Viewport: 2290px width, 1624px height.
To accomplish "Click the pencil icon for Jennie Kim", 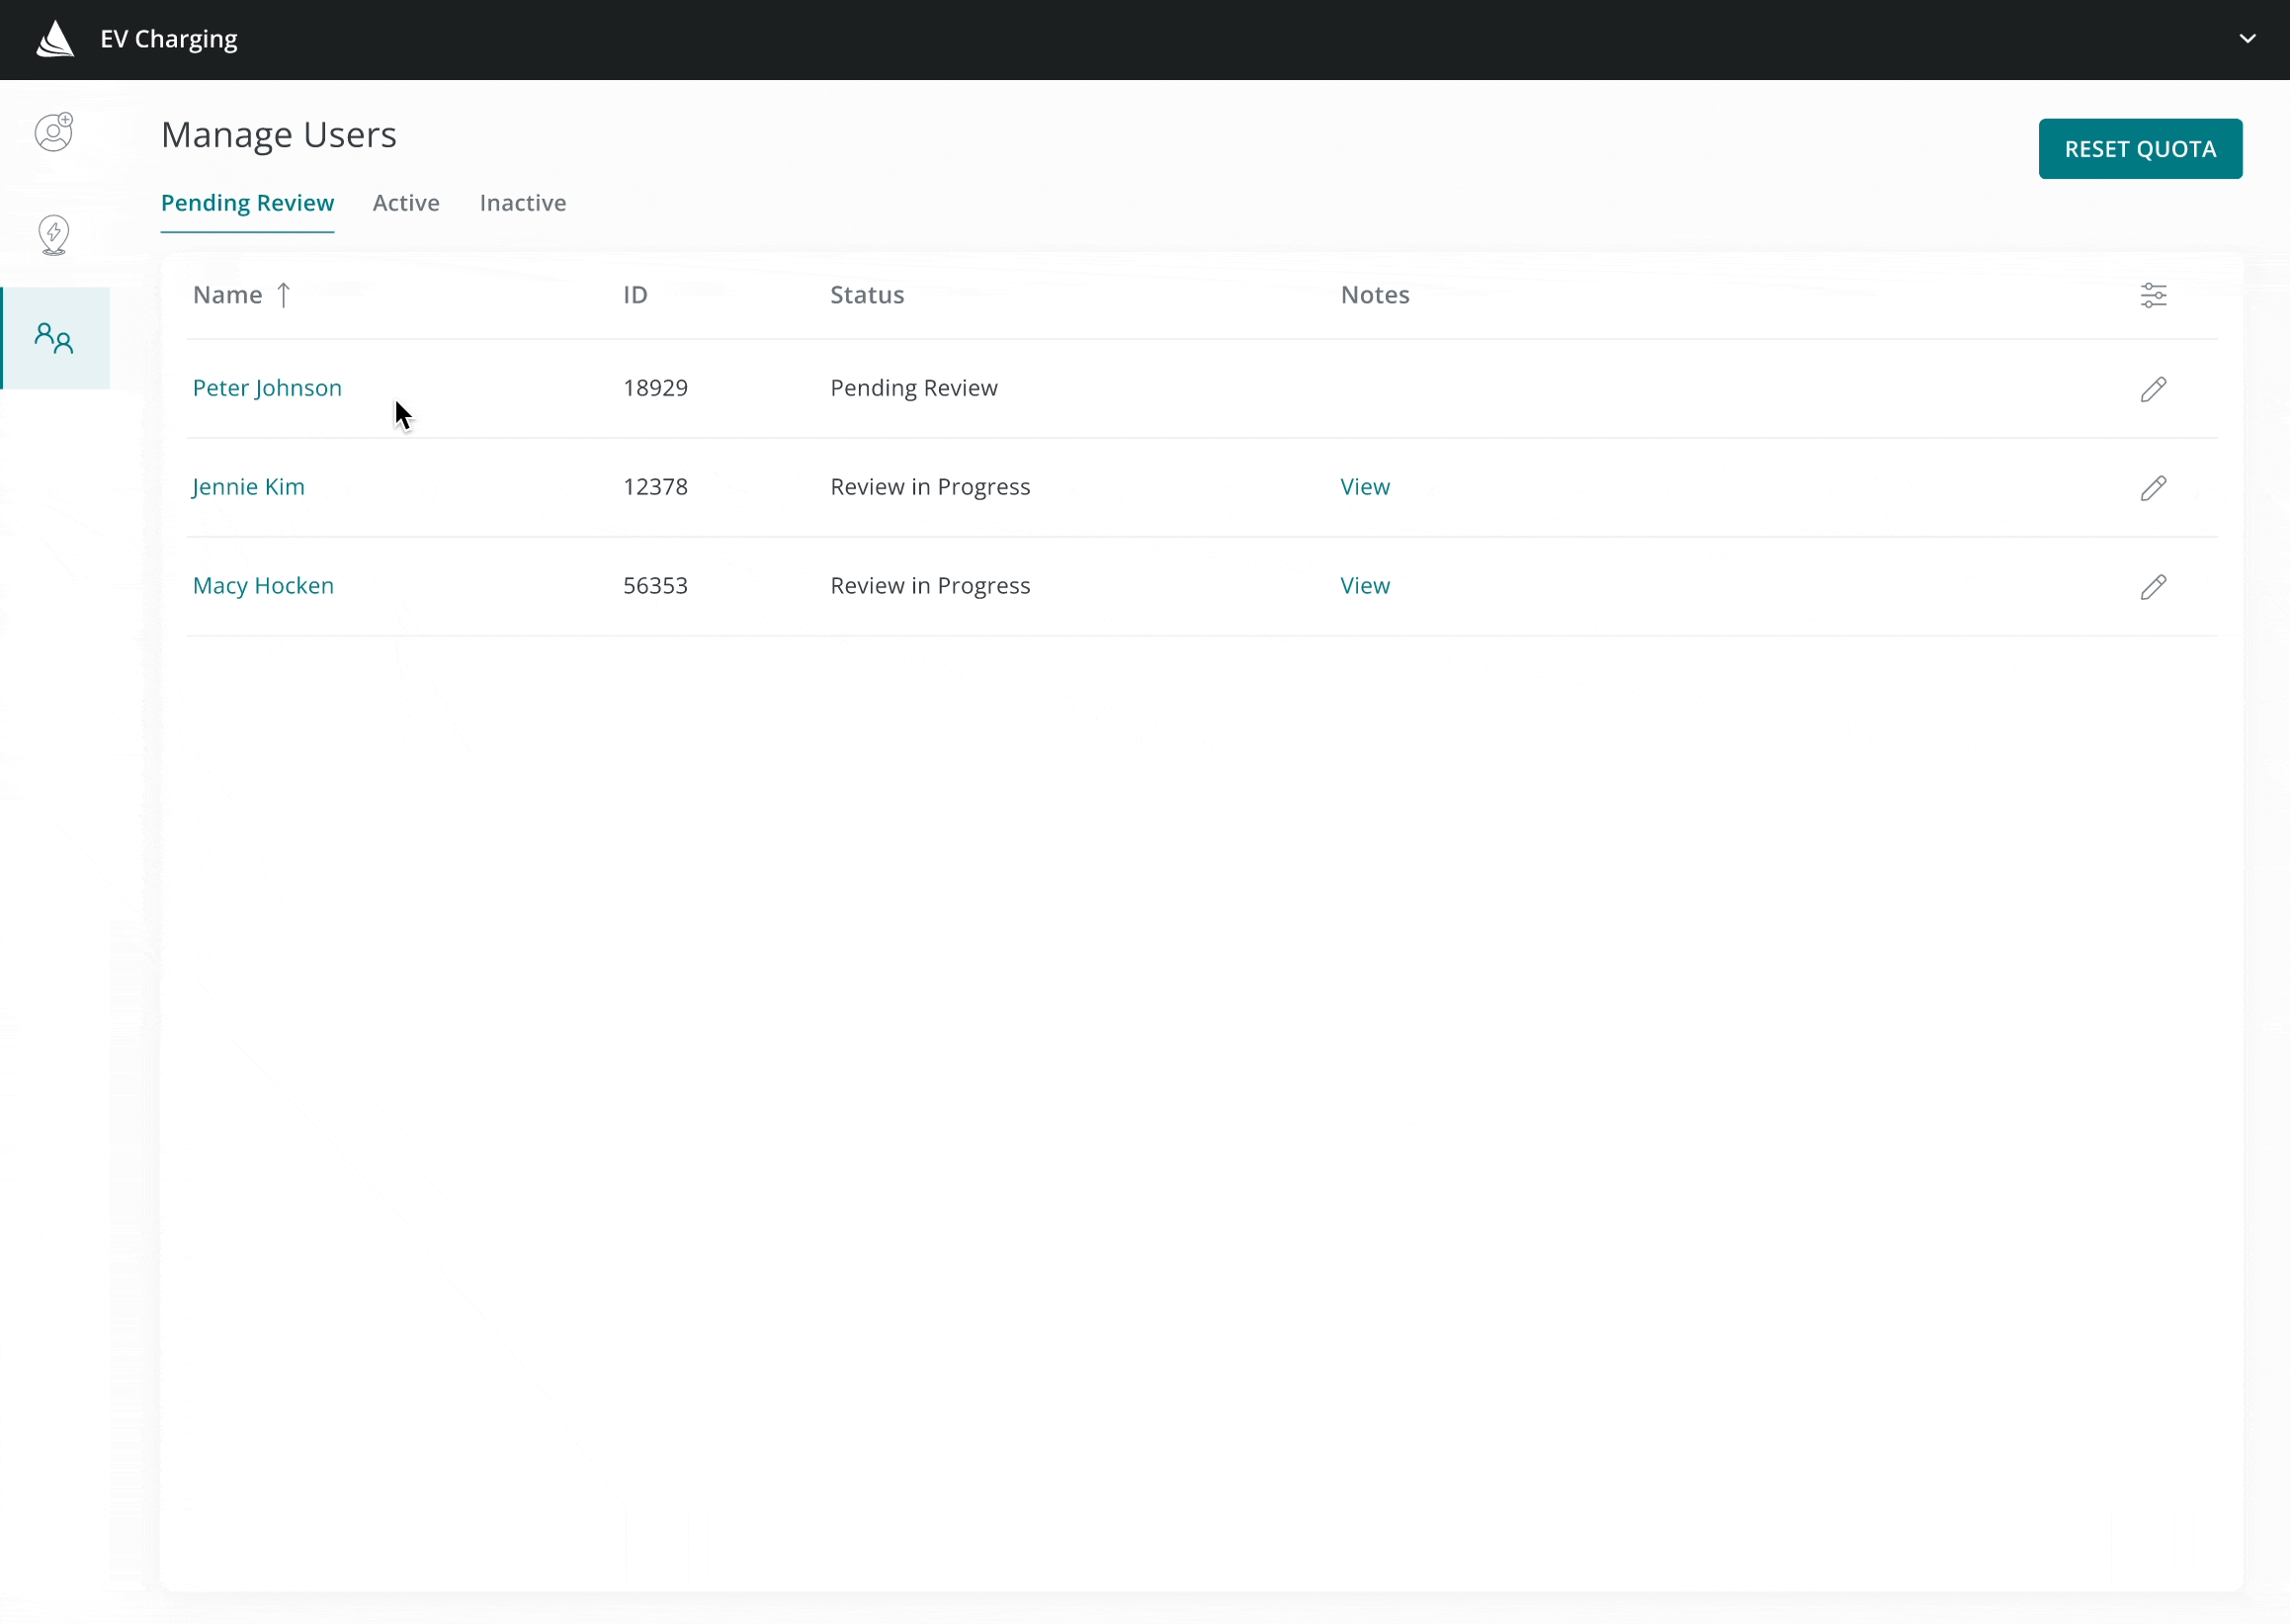I will pyautogui.click(x=2153, y=488).
